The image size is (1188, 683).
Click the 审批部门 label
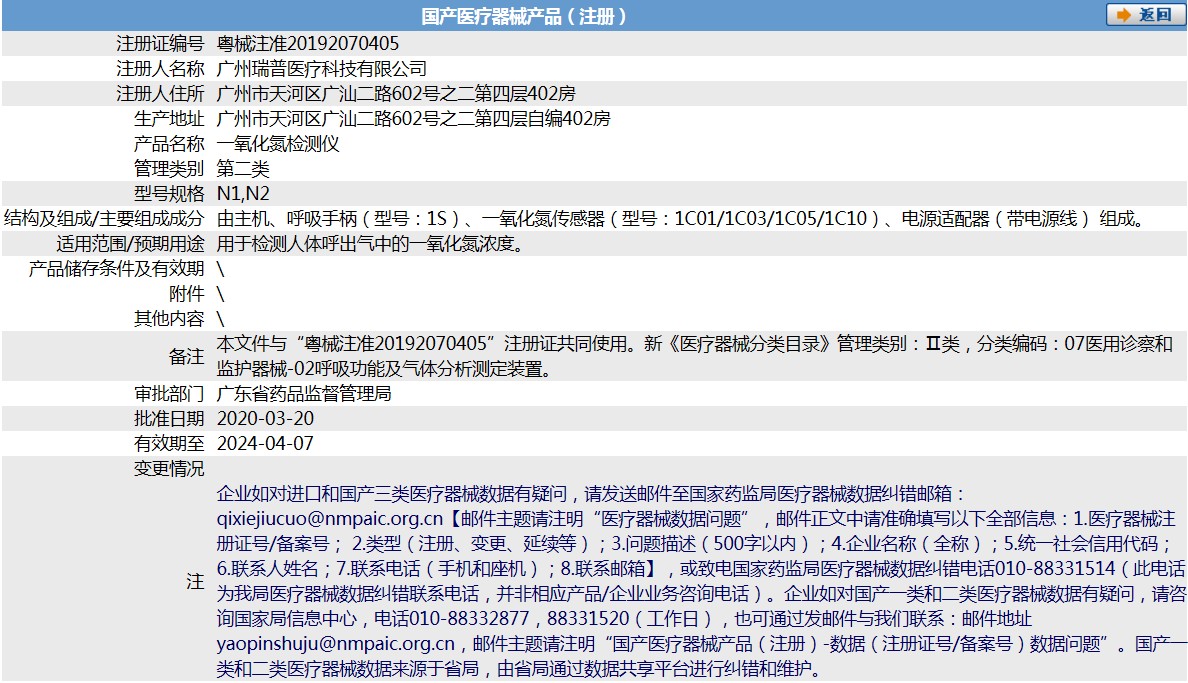[x=169, y=393]
